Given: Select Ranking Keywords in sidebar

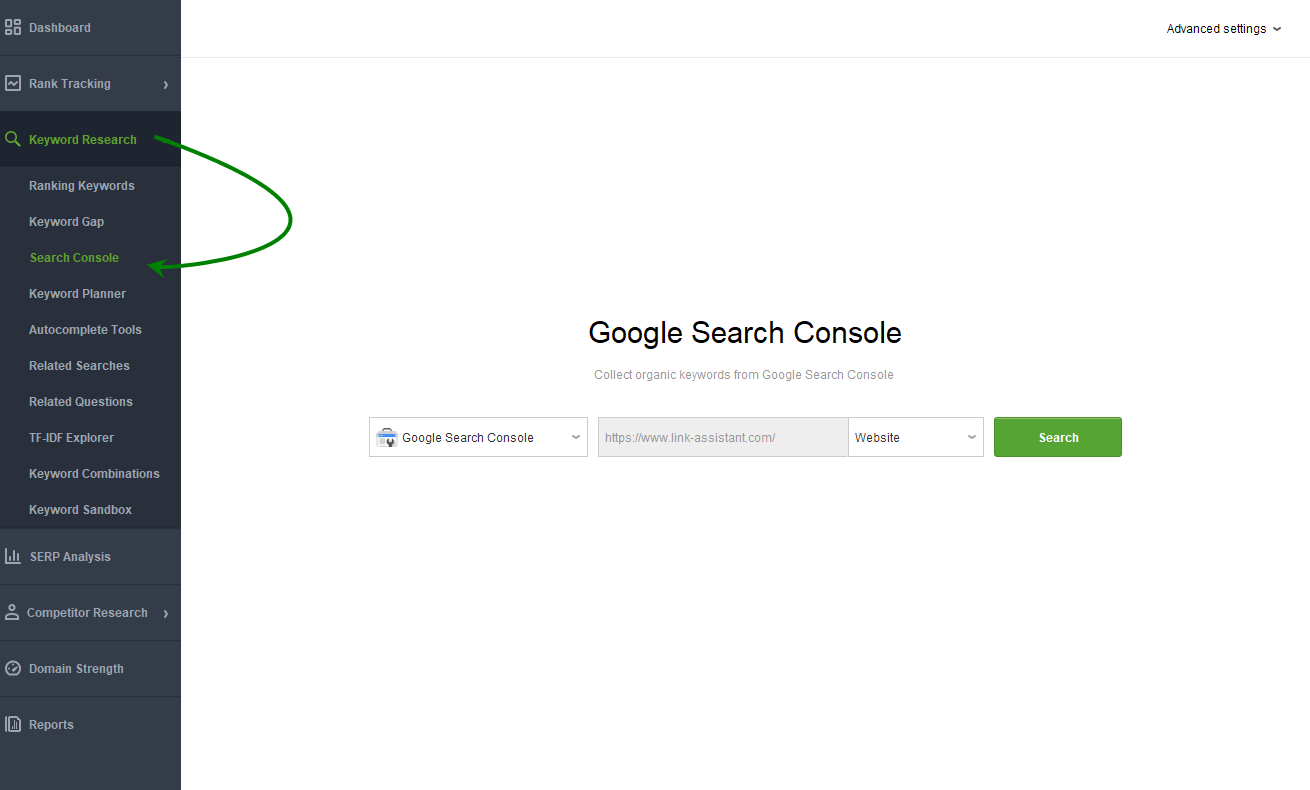Looking at the screenshot, I should click(x=82, y=186).
